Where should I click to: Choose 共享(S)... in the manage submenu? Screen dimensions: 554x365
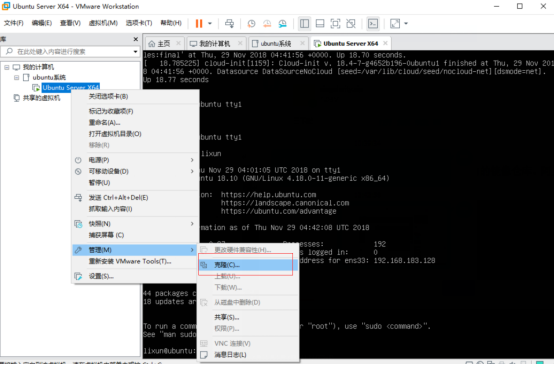248,317
